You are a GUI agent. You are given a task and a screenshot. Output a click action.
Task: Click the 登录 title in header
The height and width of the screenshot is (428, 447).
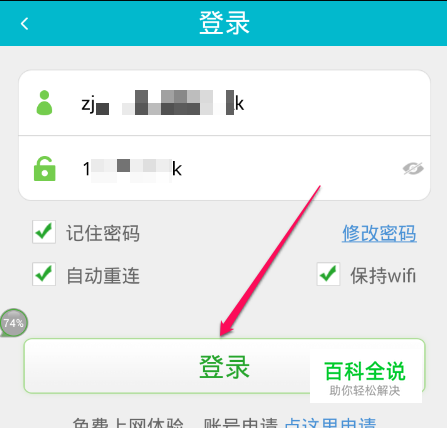(x=224, y=23)
